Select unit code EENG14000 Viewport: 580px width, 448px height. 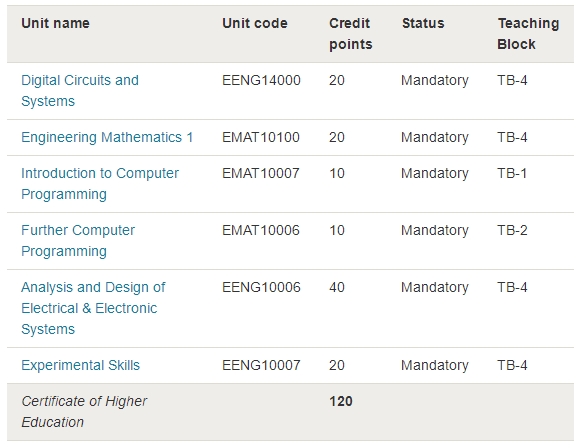pos(261,80)
